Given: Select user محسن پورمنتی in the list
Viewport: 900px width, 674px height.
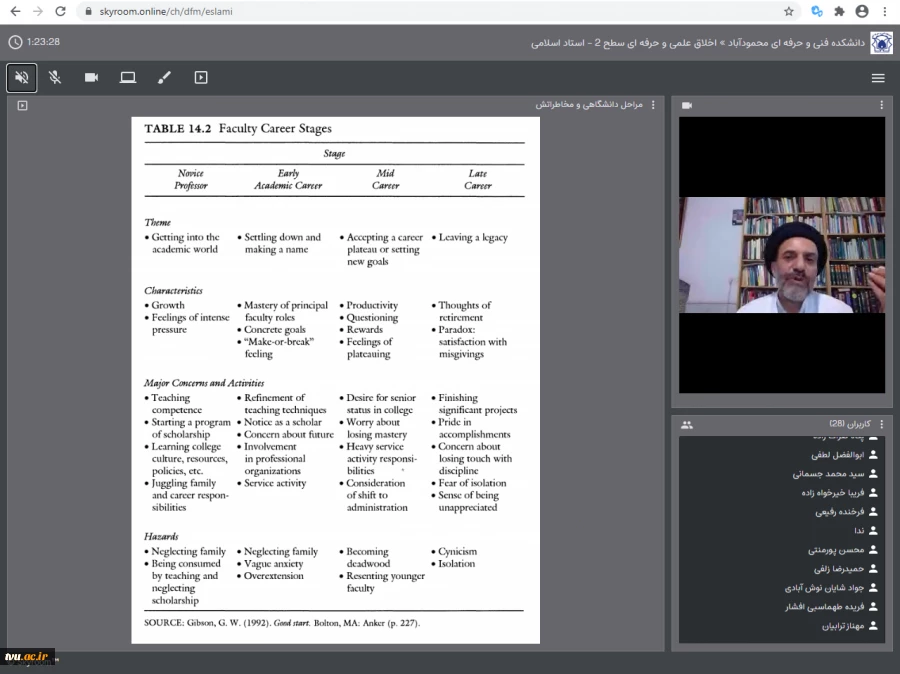Looking at the screenshot, I should tap(835, 550).
